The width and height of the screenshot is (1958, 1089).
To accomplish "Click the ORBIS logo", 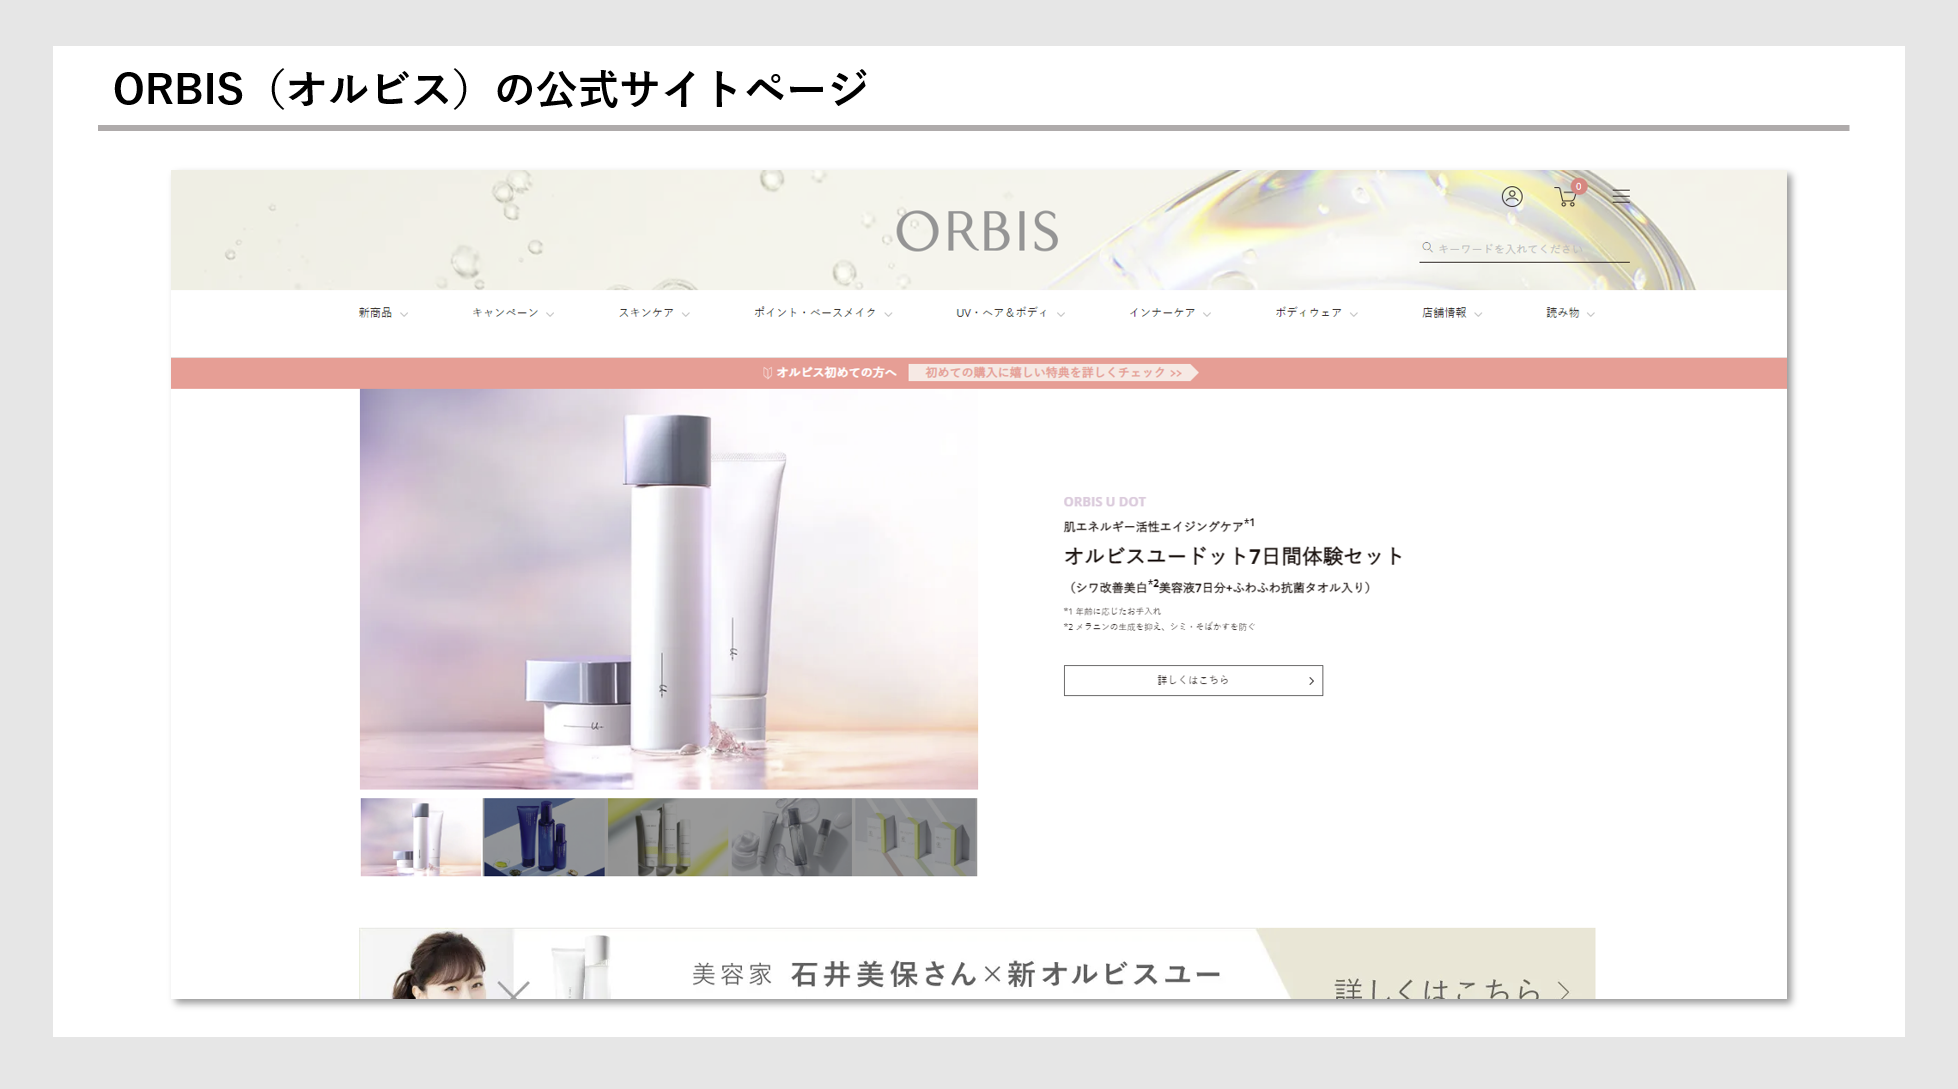I will point(977,232).
